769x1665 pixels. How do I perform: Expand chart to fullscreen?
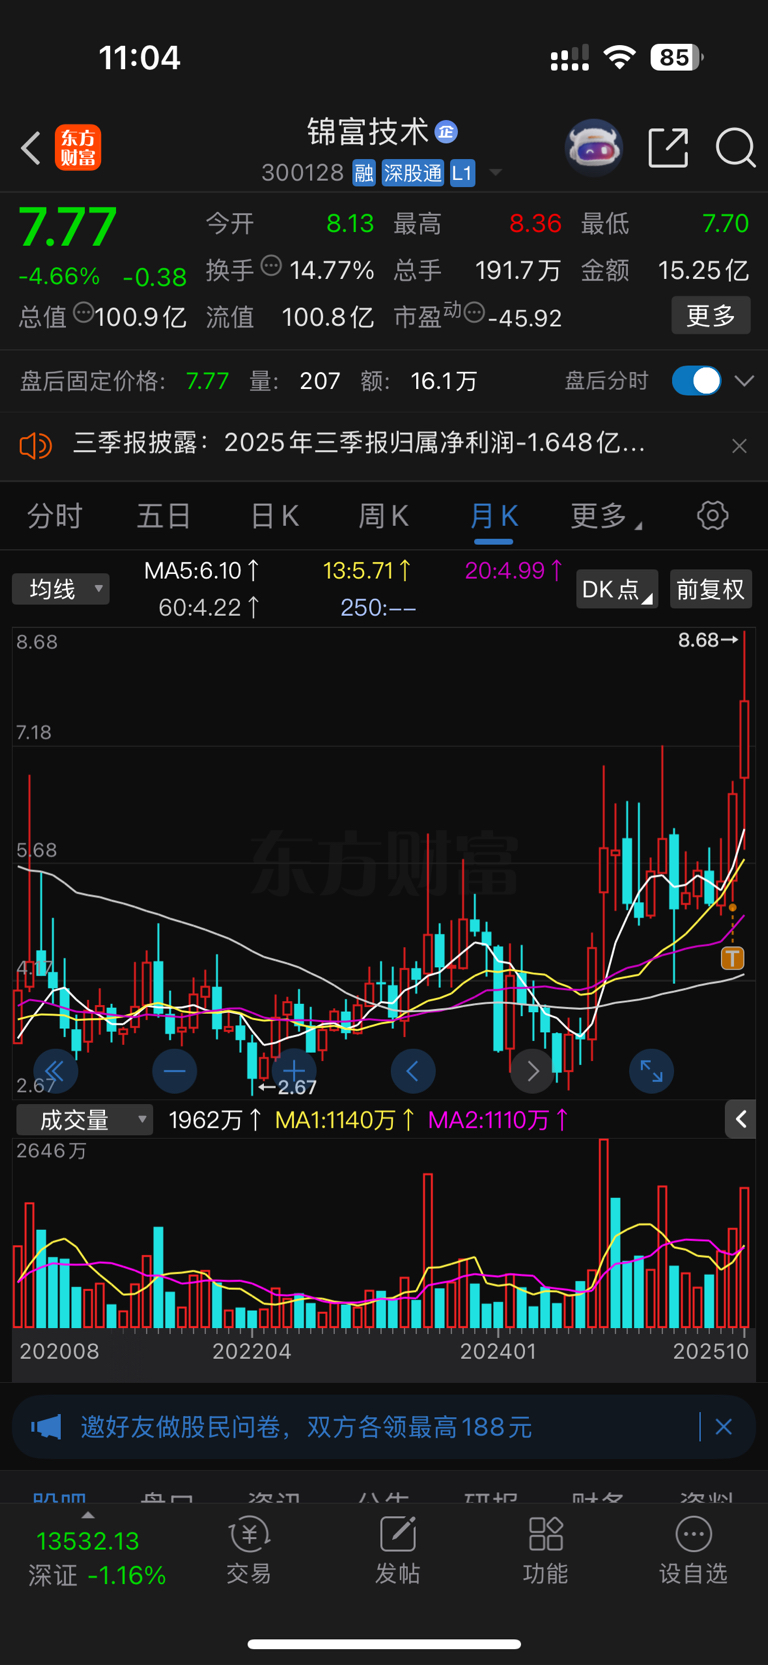(x=651, y=1072)
